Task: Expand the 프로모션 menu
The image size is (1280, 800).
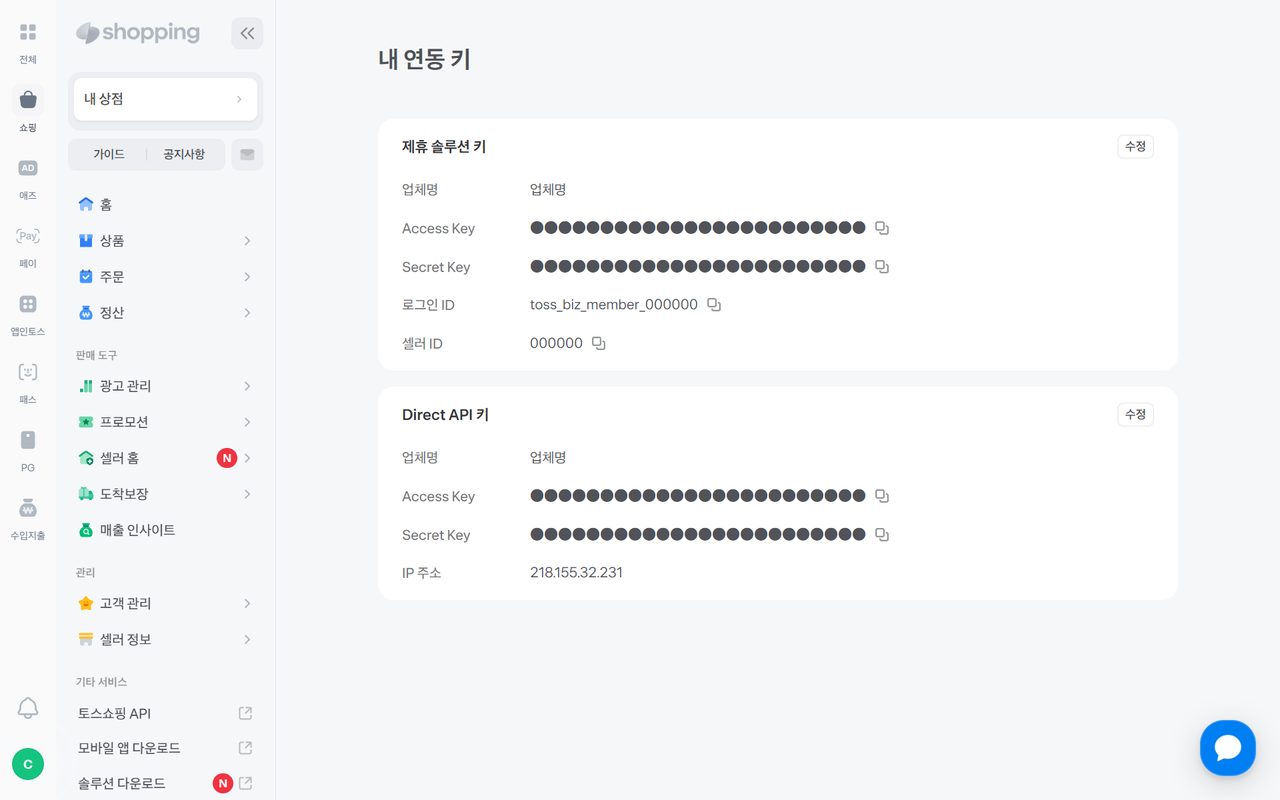Action: [x=165, y=422]
